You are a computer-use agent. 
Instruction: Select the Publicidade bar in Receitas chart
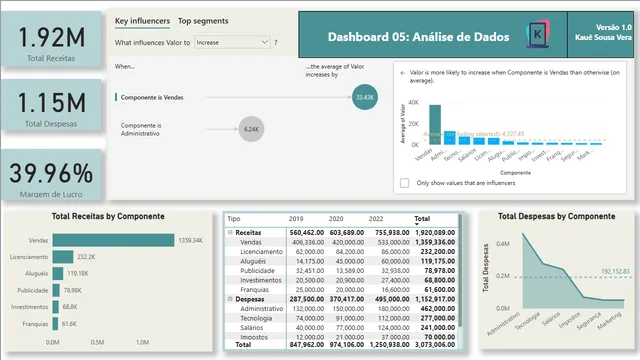pos(56,290)
